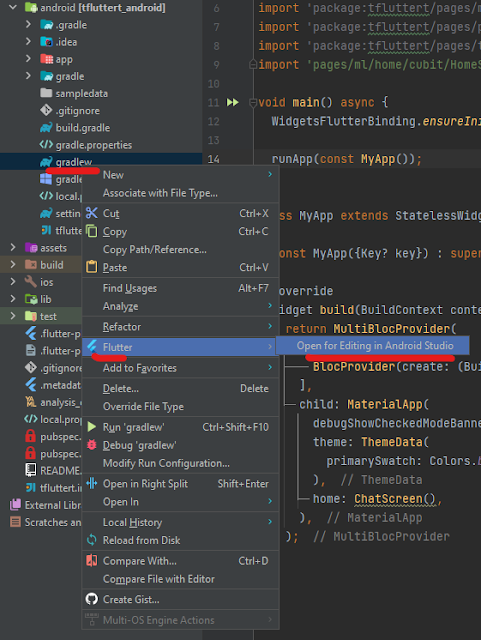The image size is (481, 640).
Task: Click the app module icon
Action: 46,59
